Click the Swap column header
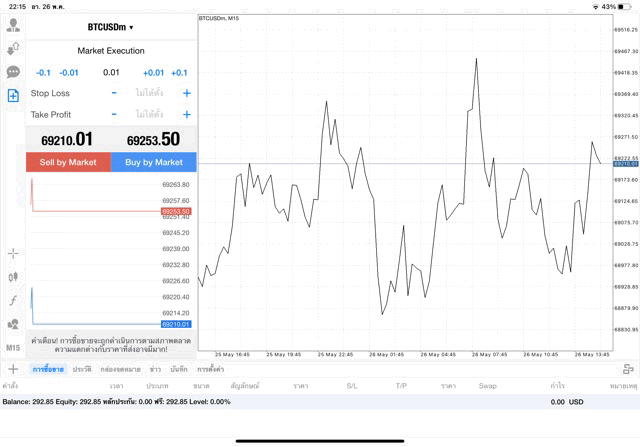Viewport: 640px width, 447px height. point(488,386)
